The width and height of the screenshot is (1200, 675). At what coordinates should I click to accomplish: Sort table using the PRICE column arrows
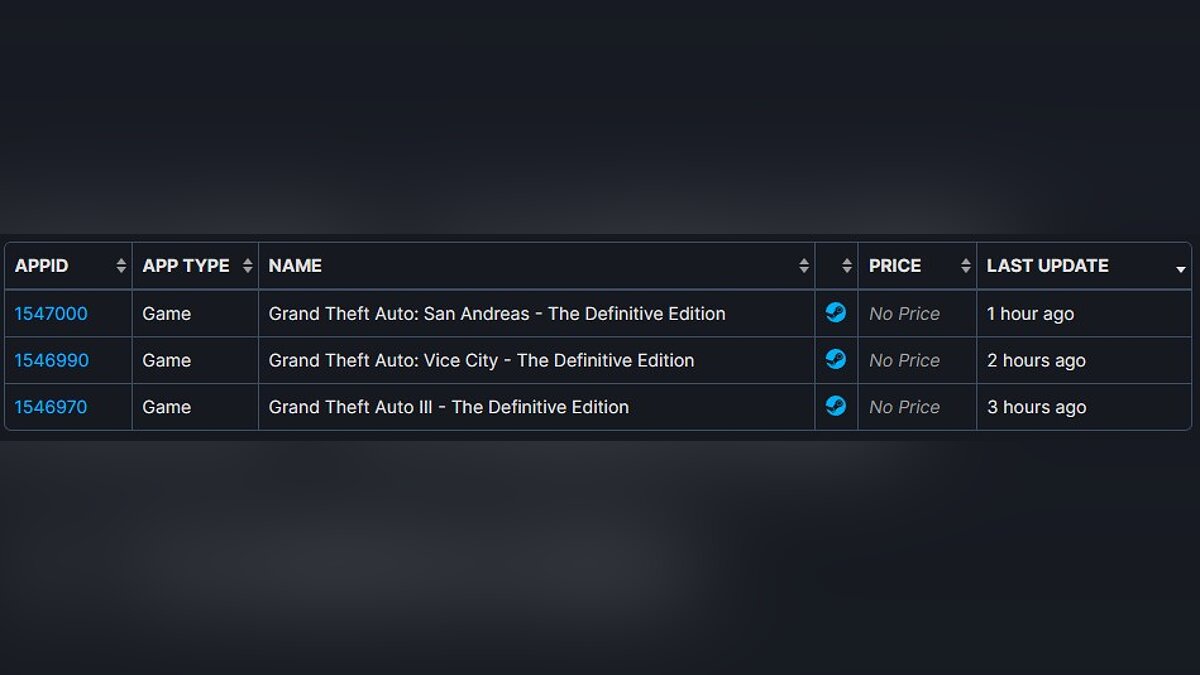click(x=965, y=266)
